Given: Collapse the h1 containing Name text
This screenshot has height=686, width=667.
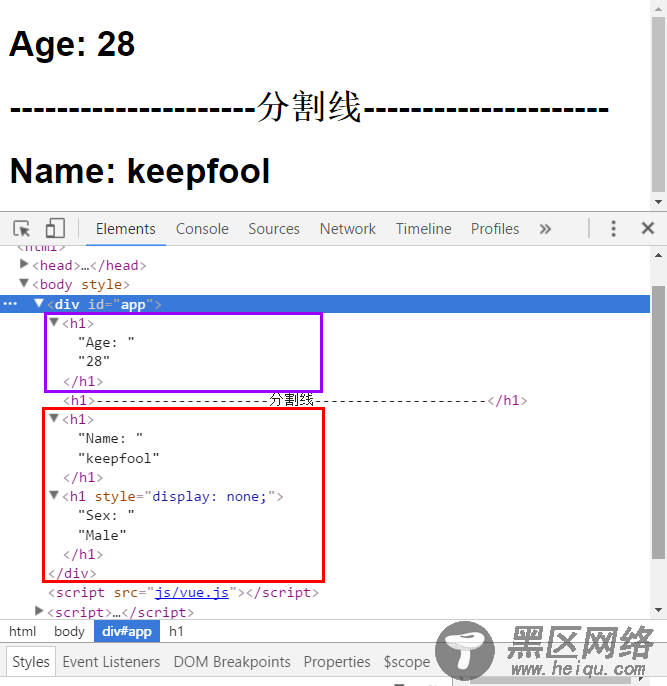Looking at the screenshot, I should (54, 419).
